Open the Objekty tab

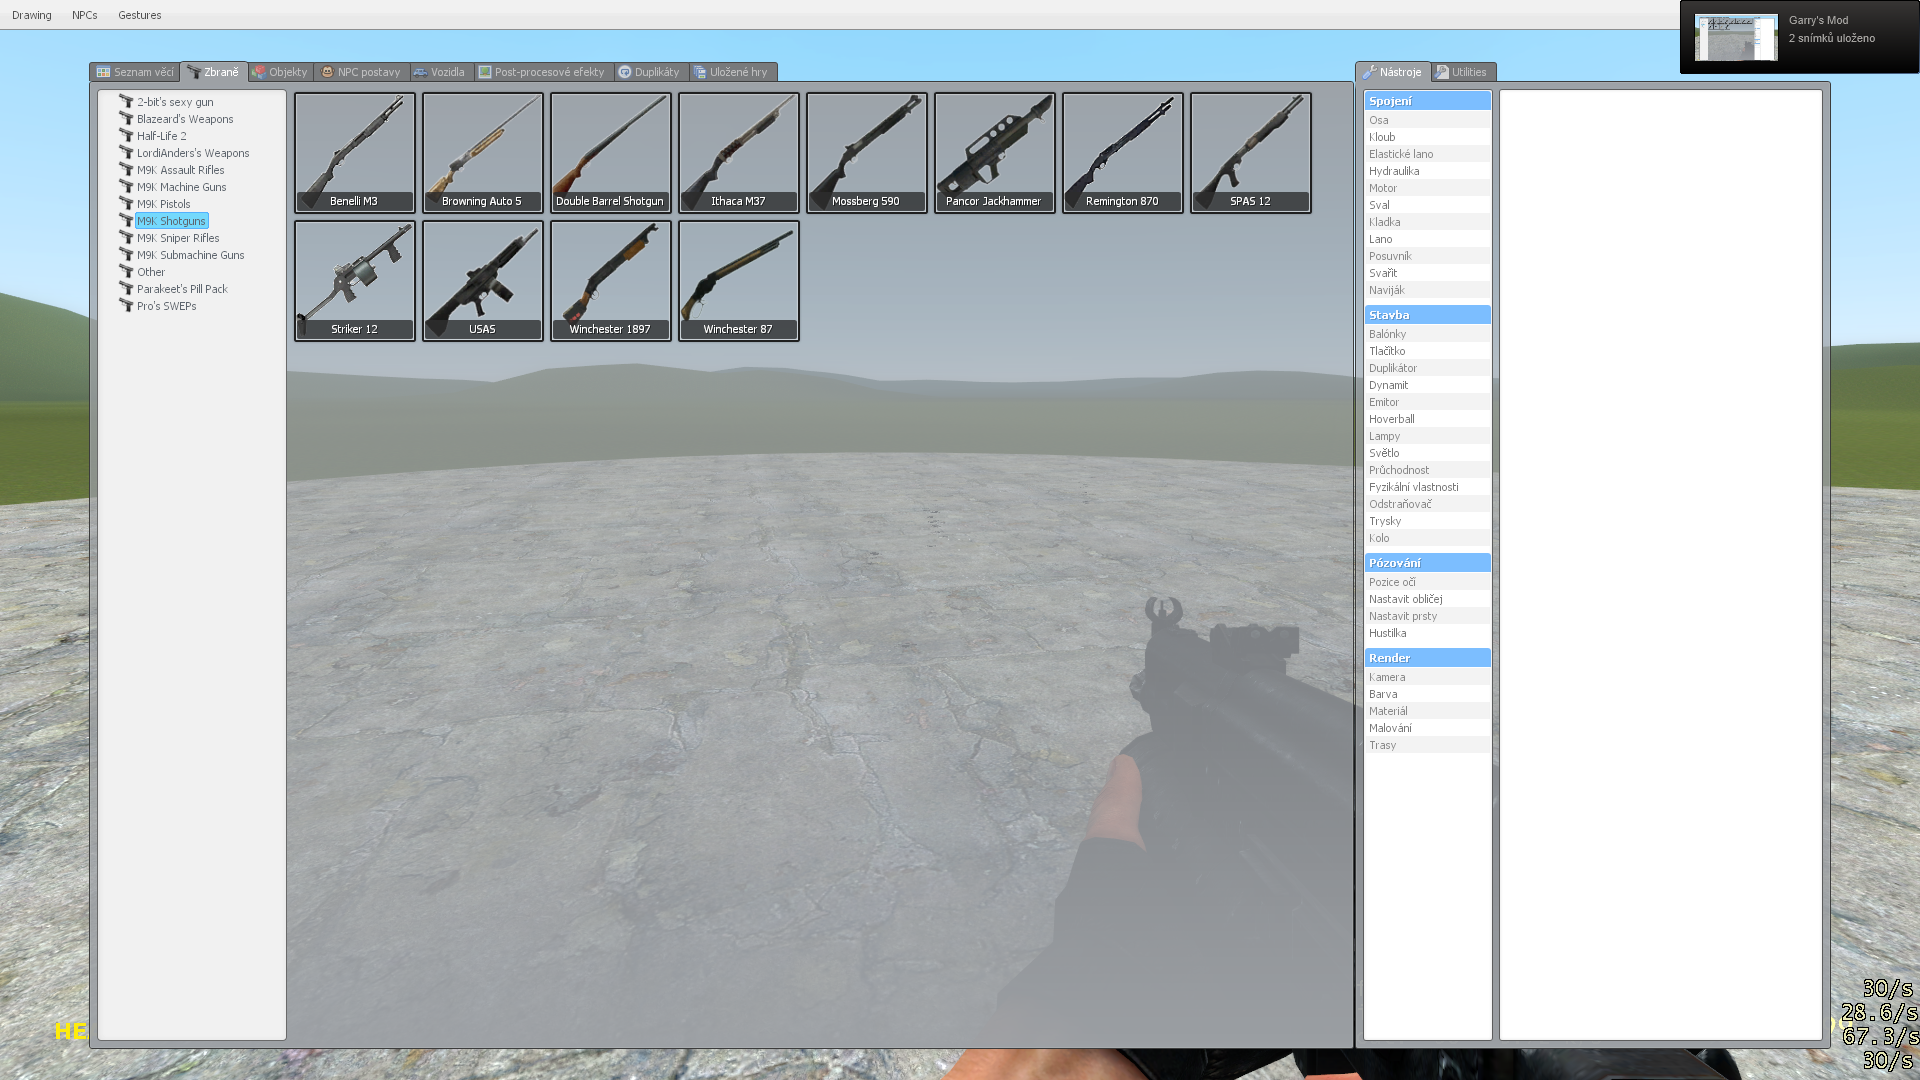281,72
